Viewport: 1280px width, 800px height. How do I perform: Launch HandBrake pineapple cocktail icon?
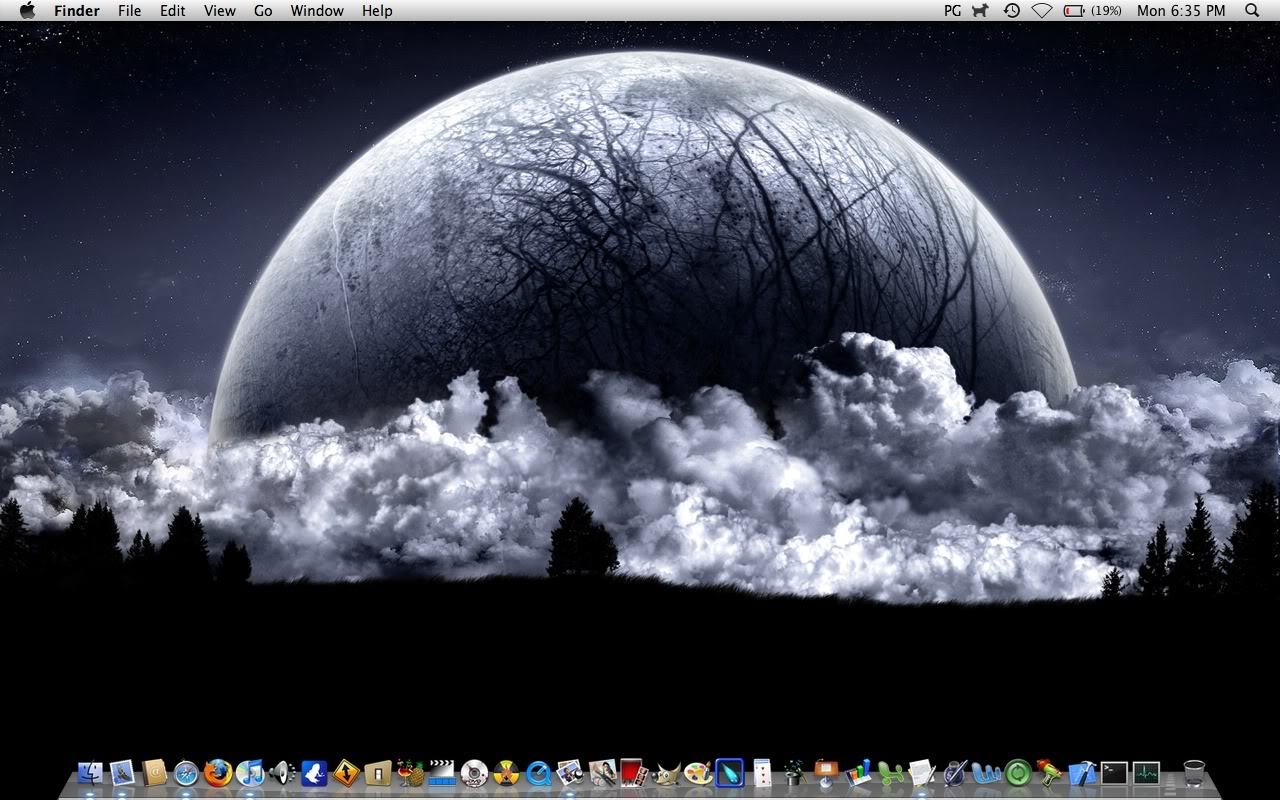pyautogui.click(x=410, y=772)
